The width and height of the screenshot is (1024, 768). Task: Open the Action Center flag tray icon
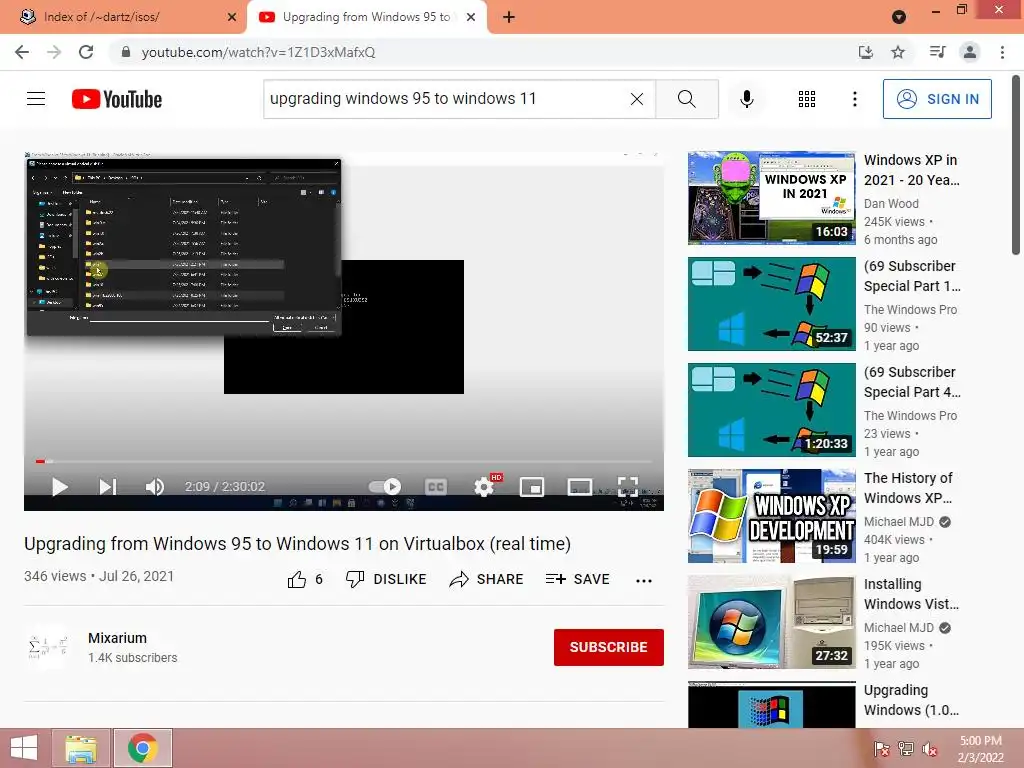pos(882,749)
